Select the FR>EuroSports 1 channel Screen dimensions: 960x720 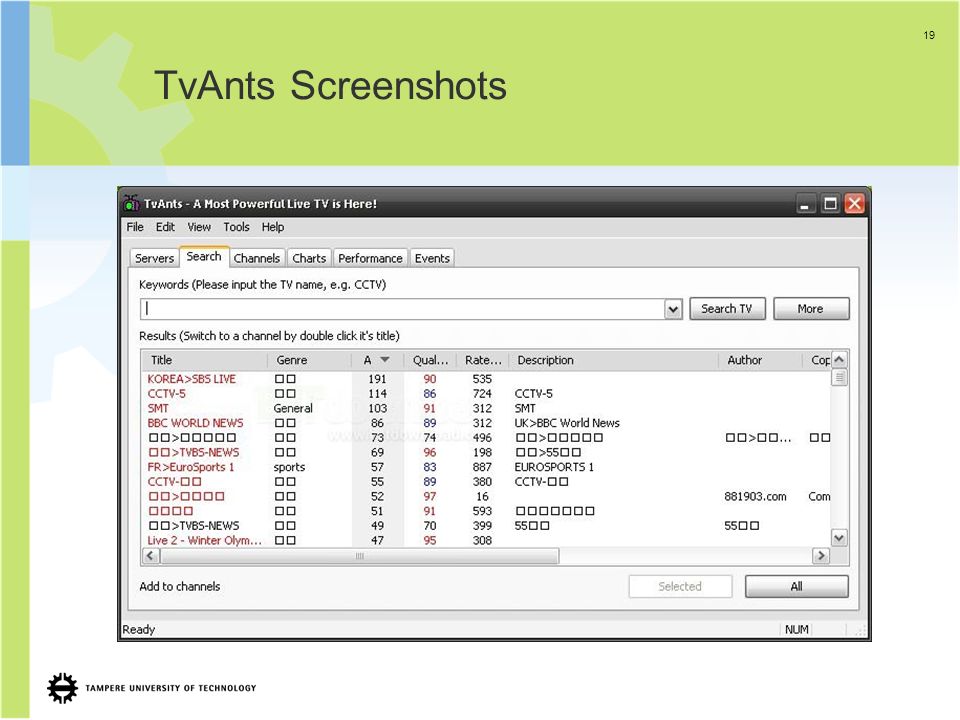pos(191,467)
